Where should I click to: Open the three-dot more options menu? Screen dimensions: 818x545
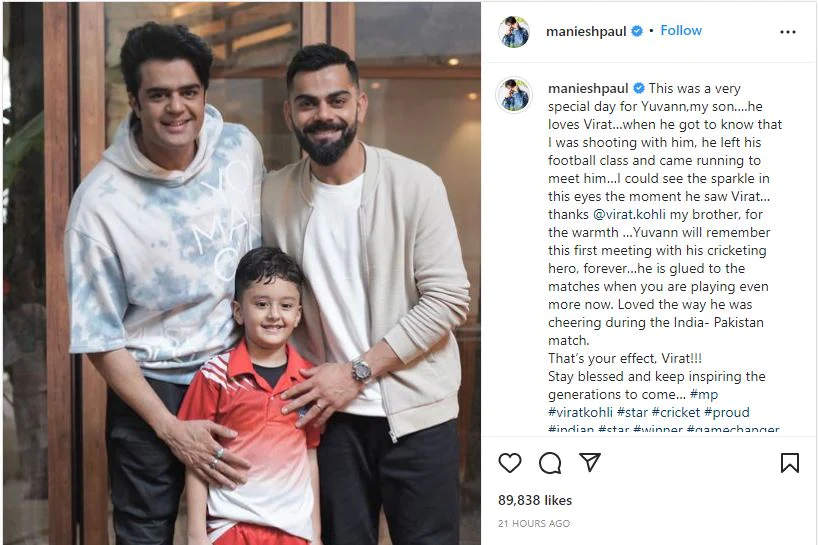(x=788, y=32)
